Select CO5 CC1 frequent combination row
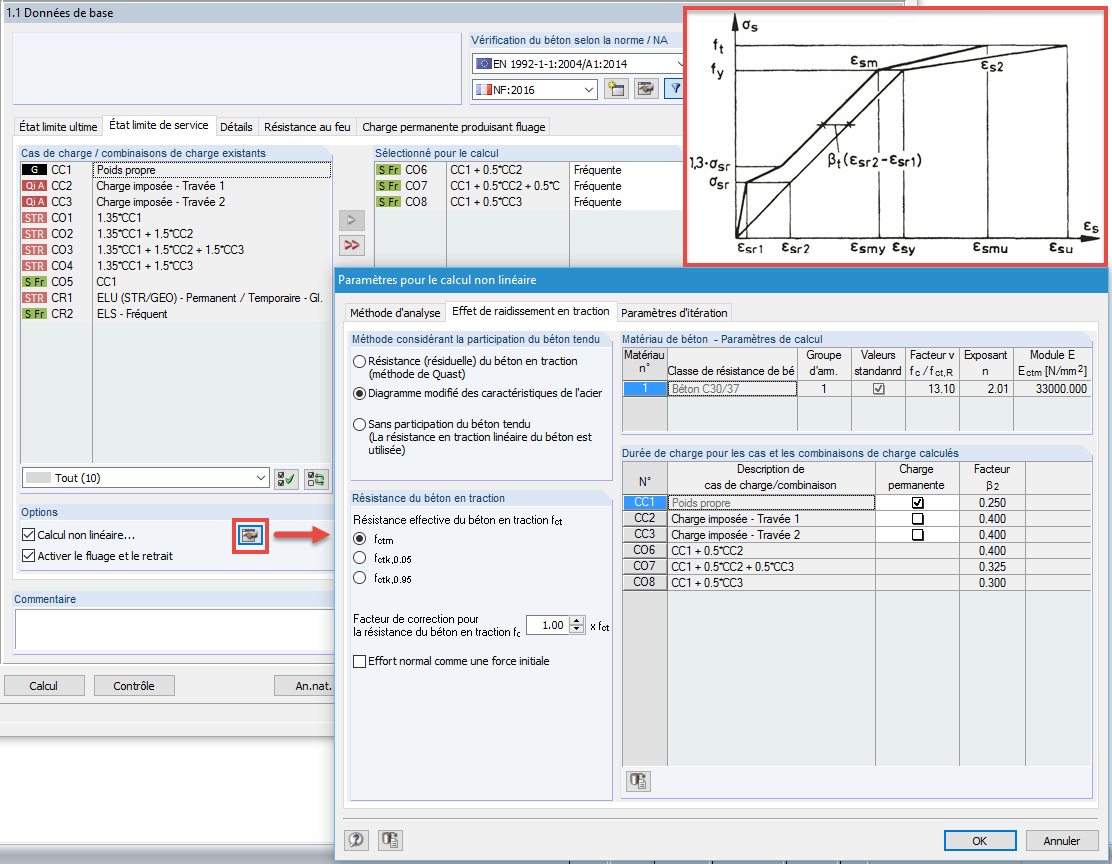Viewport: 1112px width, 864px height. (176, 282)
